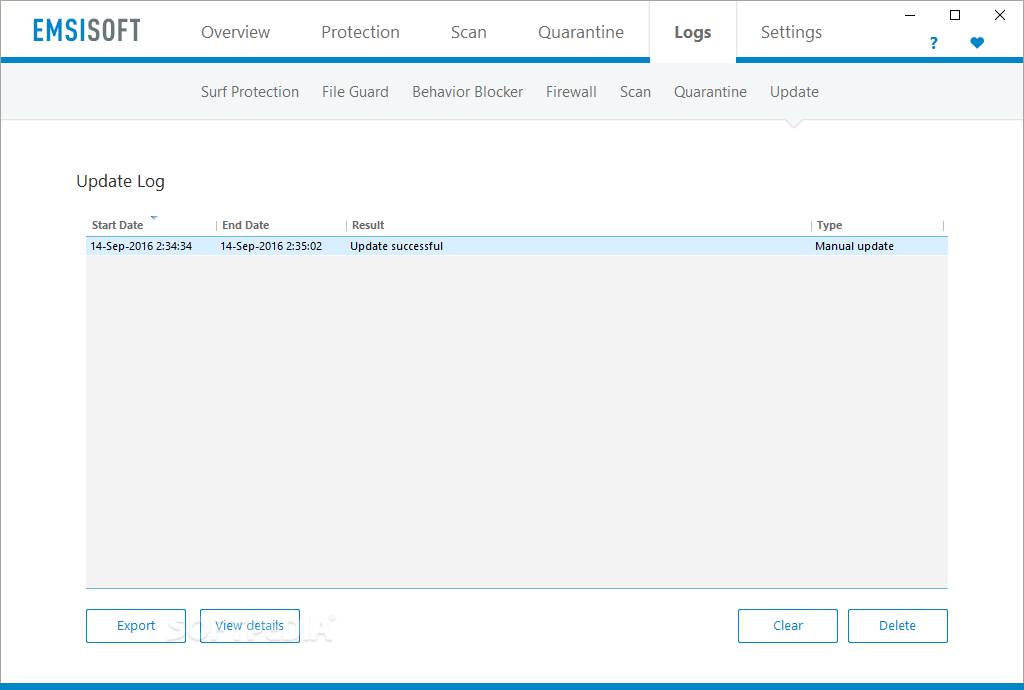The image size is (1024, 690).
Task: Click the 14-Sep-2016 2:35:02 end date cell
Action: click(271, 246)
